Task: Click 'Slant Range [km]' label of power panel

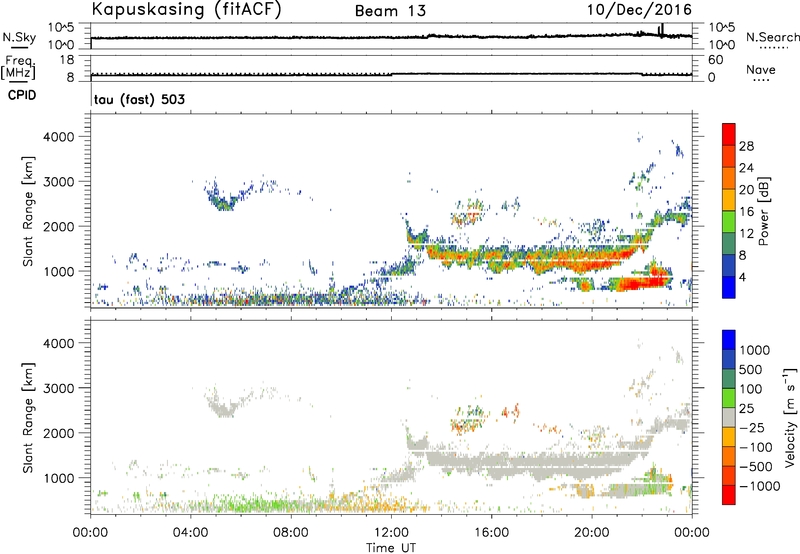Action: click(28, 211)
